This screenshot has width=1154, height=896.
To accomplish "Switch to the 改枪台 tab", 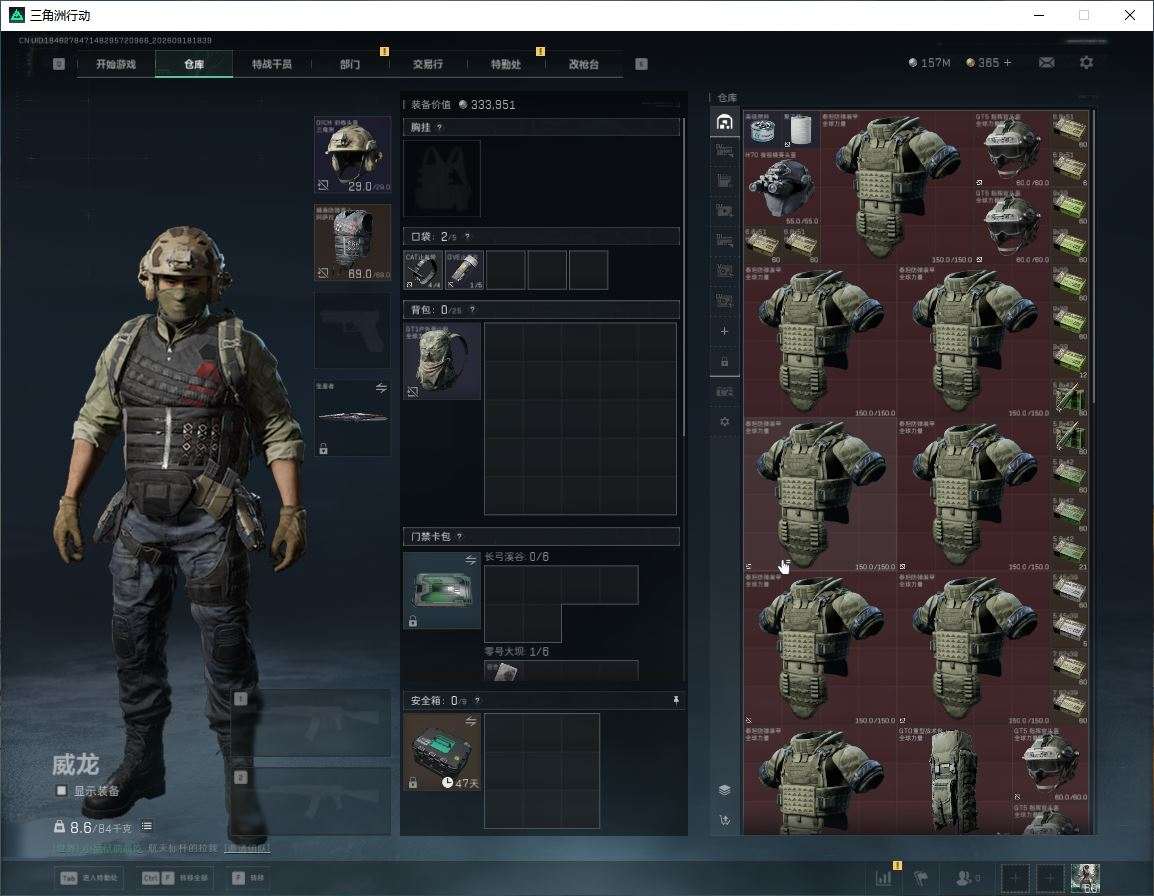I will point(584,64).
